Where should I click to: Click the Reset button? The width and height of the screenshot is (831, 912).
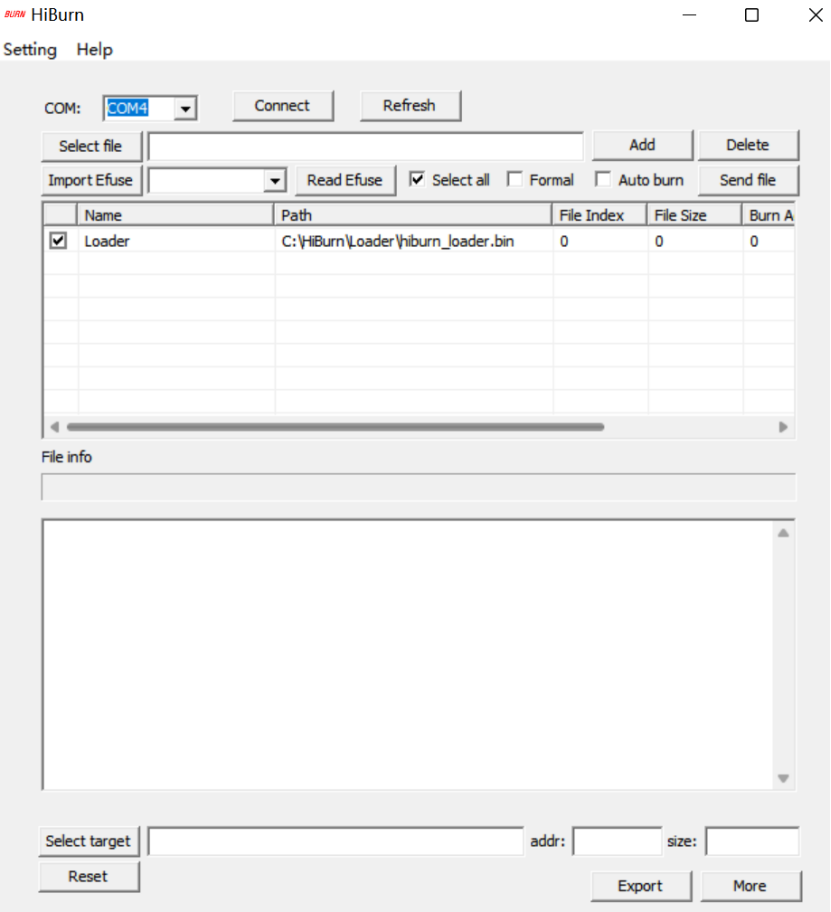[x=90, y=877]
